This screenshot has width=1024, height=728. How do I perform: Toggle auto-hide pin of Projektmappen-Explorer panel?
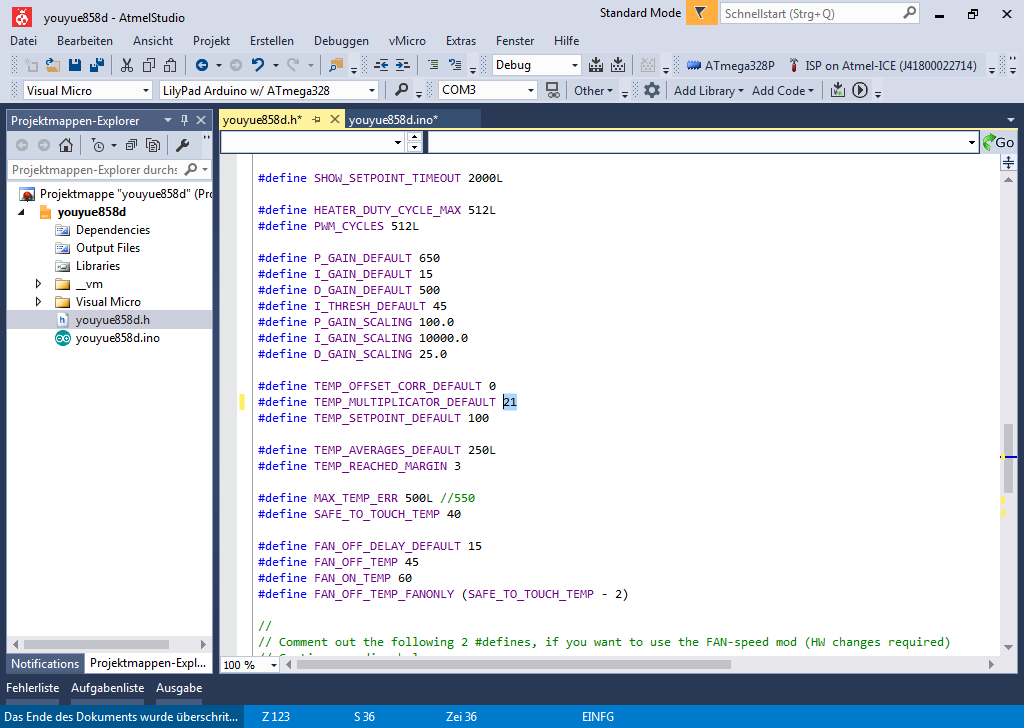[x=184, y=120]
